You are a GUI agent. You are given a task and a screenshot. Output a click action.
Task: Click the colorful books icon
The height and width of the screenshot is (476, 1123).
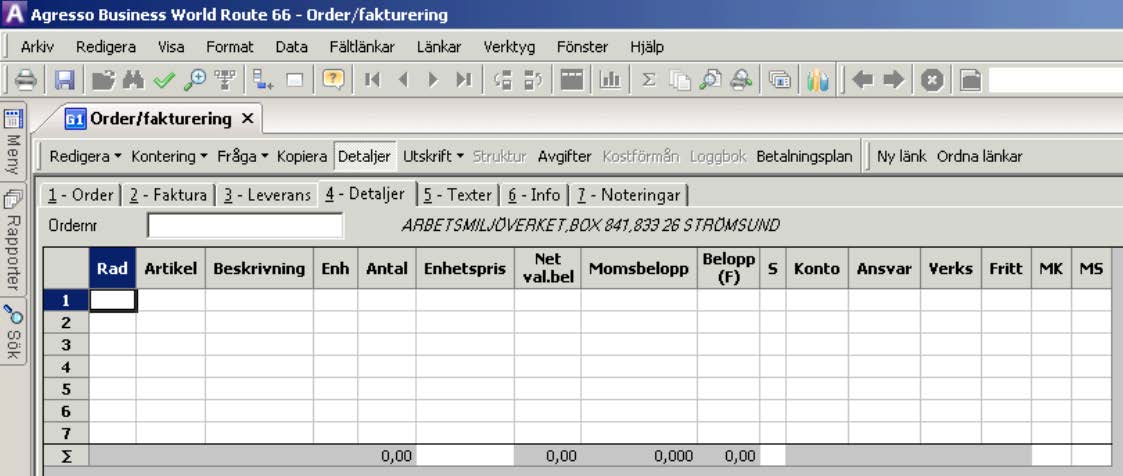pos(817,80)
